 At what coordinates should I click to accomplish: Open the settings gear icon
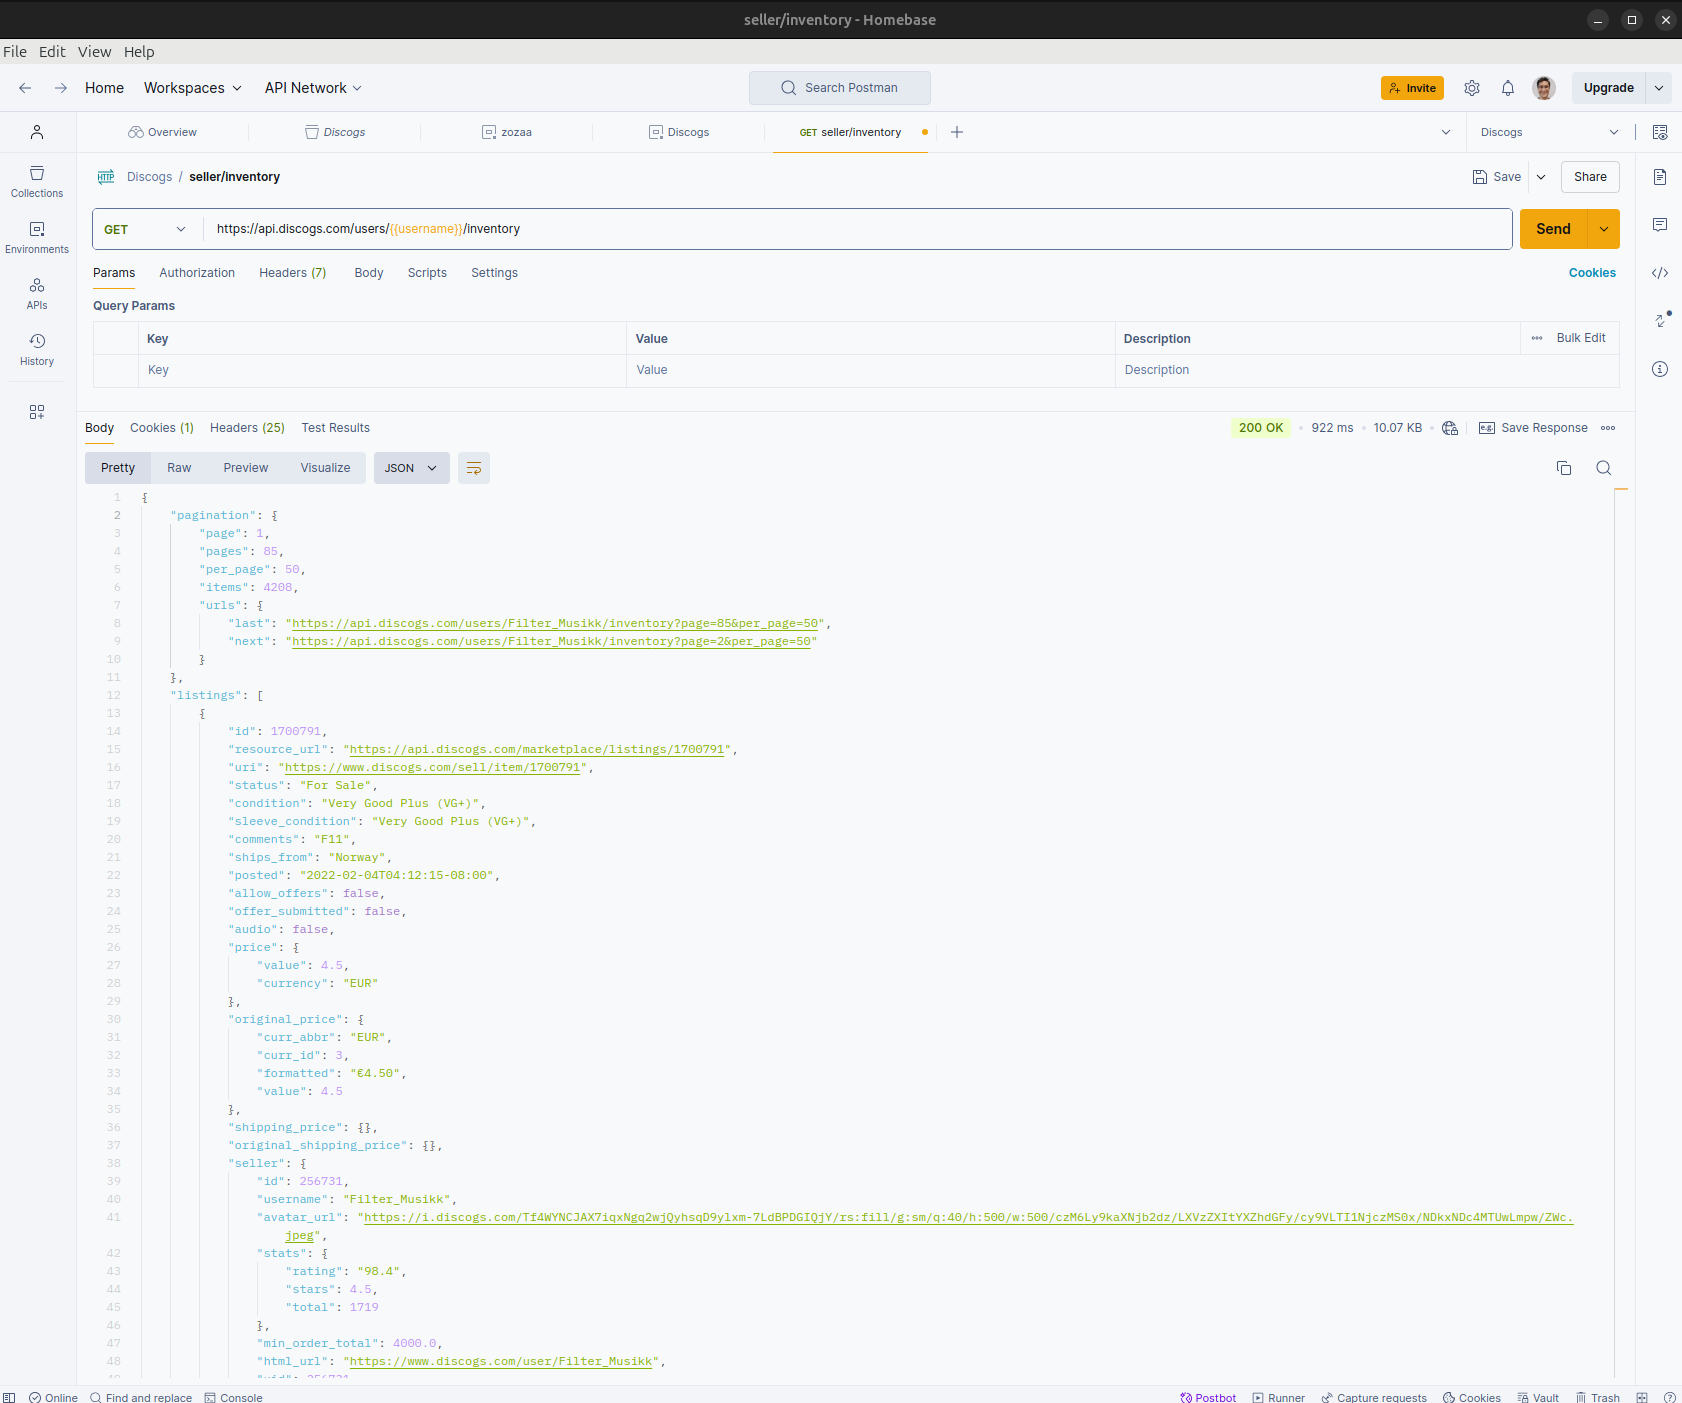point(1472,88)
